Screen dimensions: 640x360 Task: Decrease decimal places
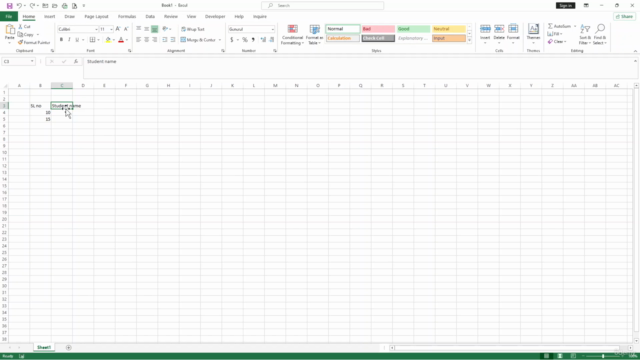click(271, 40)
